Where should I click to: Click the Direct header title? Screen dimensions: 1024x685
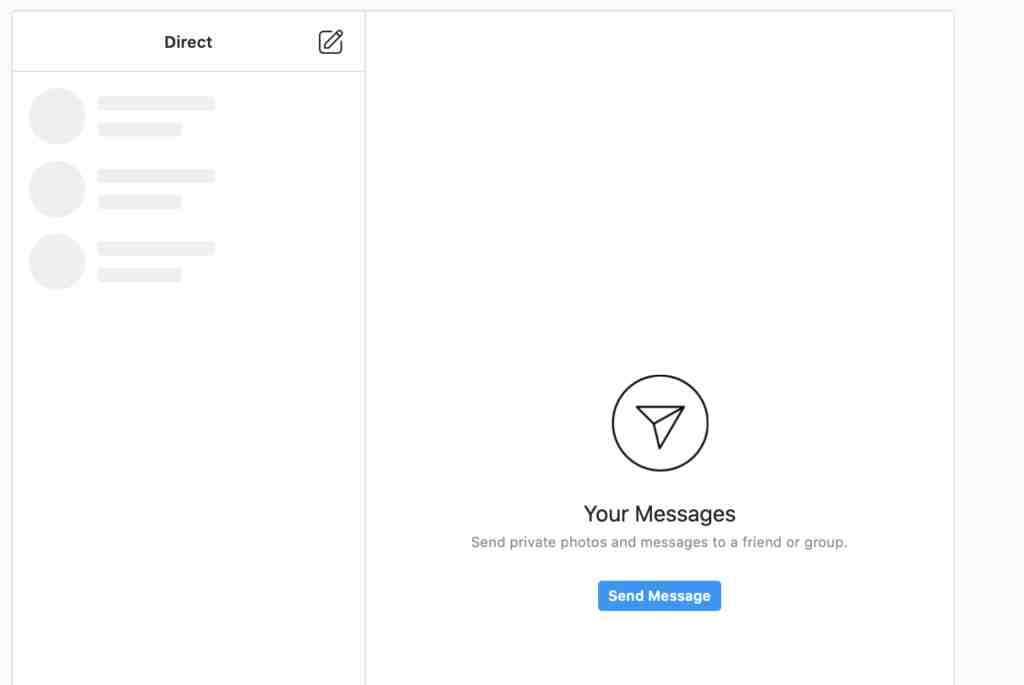188,42
